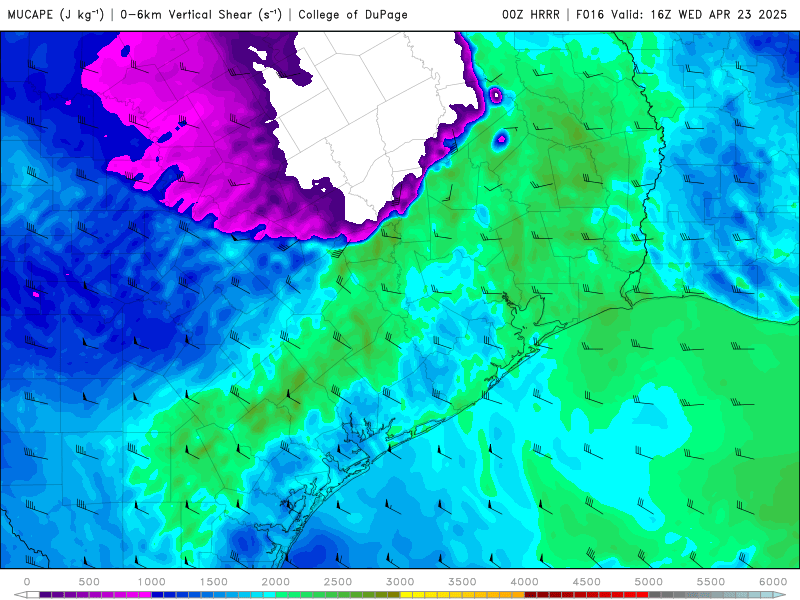Click the '4500' tick label on the colorbar

click(x=587, y=582)
